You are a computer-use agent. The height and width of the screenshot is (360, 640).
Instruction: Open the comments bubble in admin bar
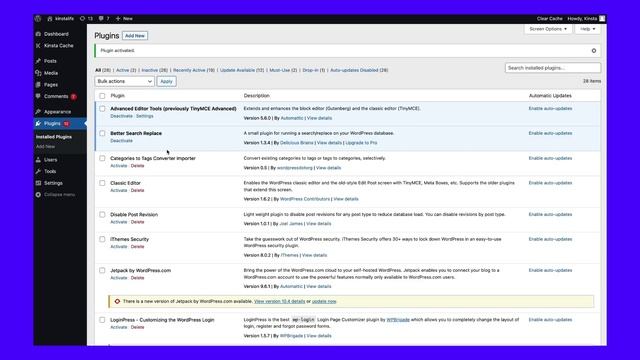[101, 18]
